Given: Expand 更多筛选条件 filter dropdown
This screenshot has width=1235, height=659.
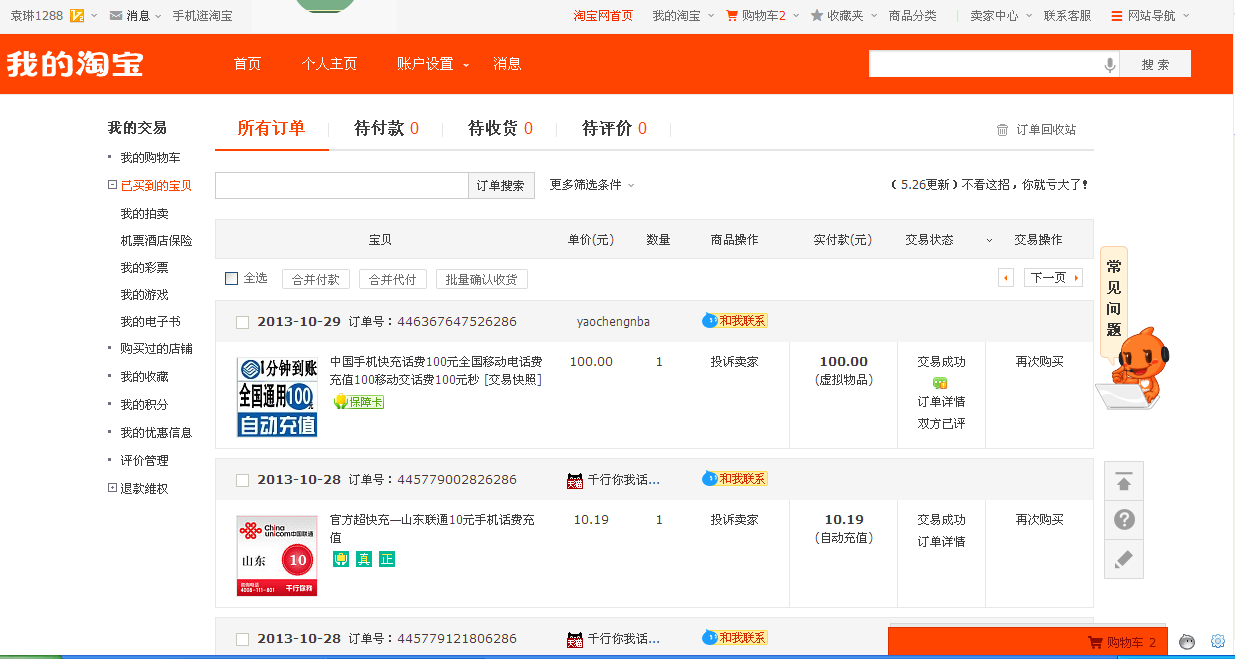Looking at the screenshot, I should click(x=592, y=185).
